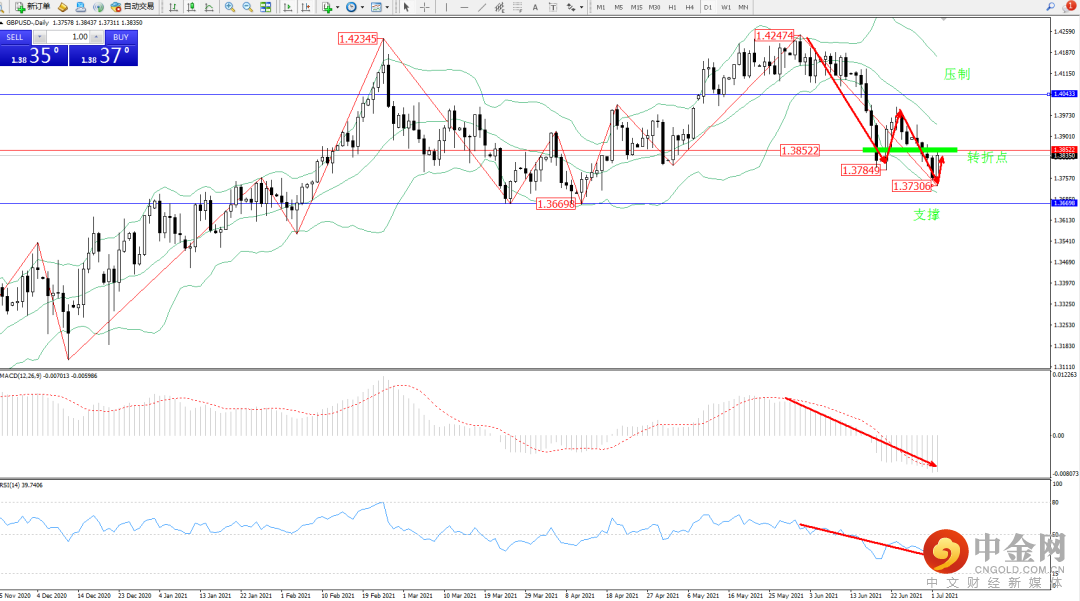
Task: Select the 1.38522 price label
Action: coord(800,150)
